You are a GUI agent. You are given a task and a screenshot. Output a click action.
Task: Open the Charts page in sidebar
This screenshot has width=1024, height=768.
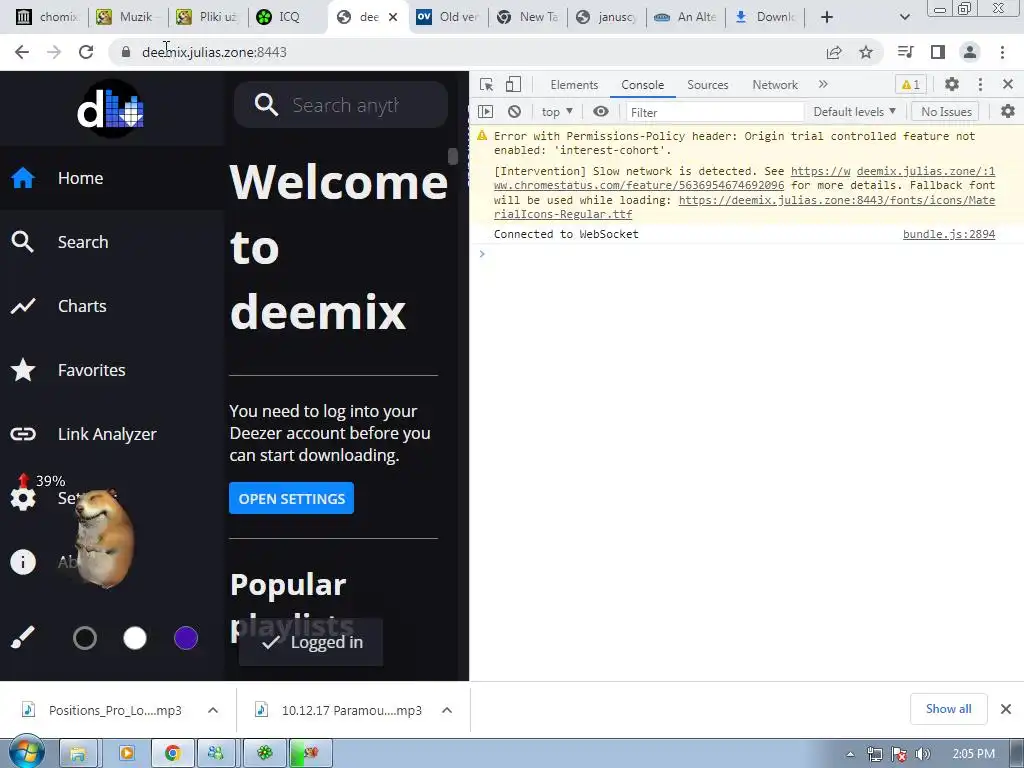[x=112, y=306]
